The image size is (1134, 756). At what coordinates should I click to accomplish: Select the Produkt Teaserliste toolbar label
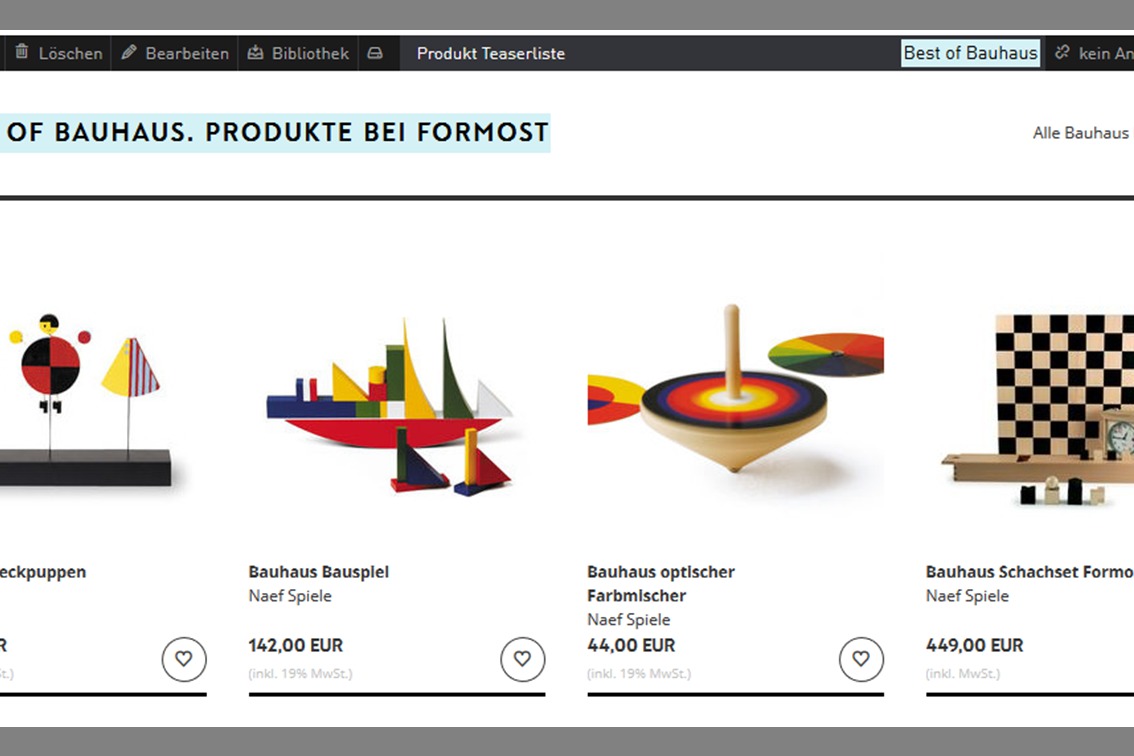pos(490,54)
